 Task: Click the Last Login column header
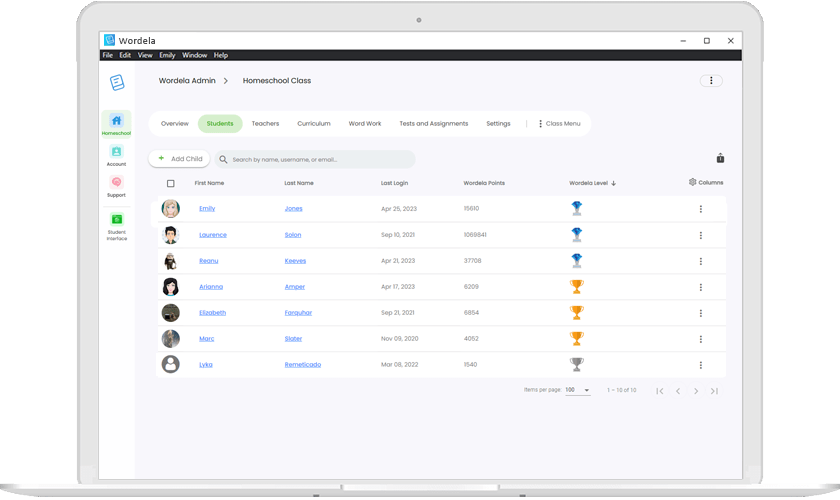pos(394,183)
